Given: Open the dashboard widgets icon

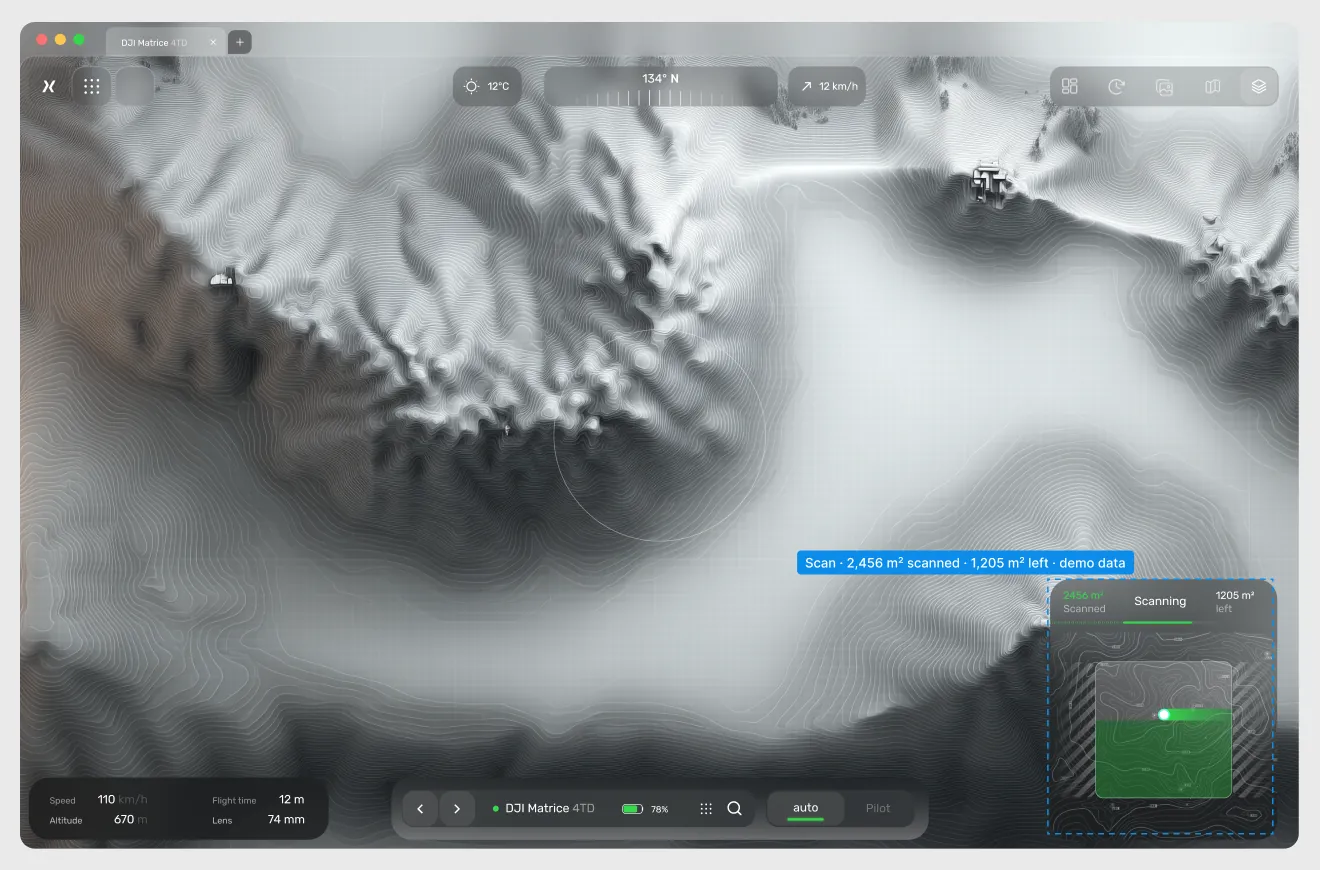Looking at the screenshot, I should (x=1069, y=87).
